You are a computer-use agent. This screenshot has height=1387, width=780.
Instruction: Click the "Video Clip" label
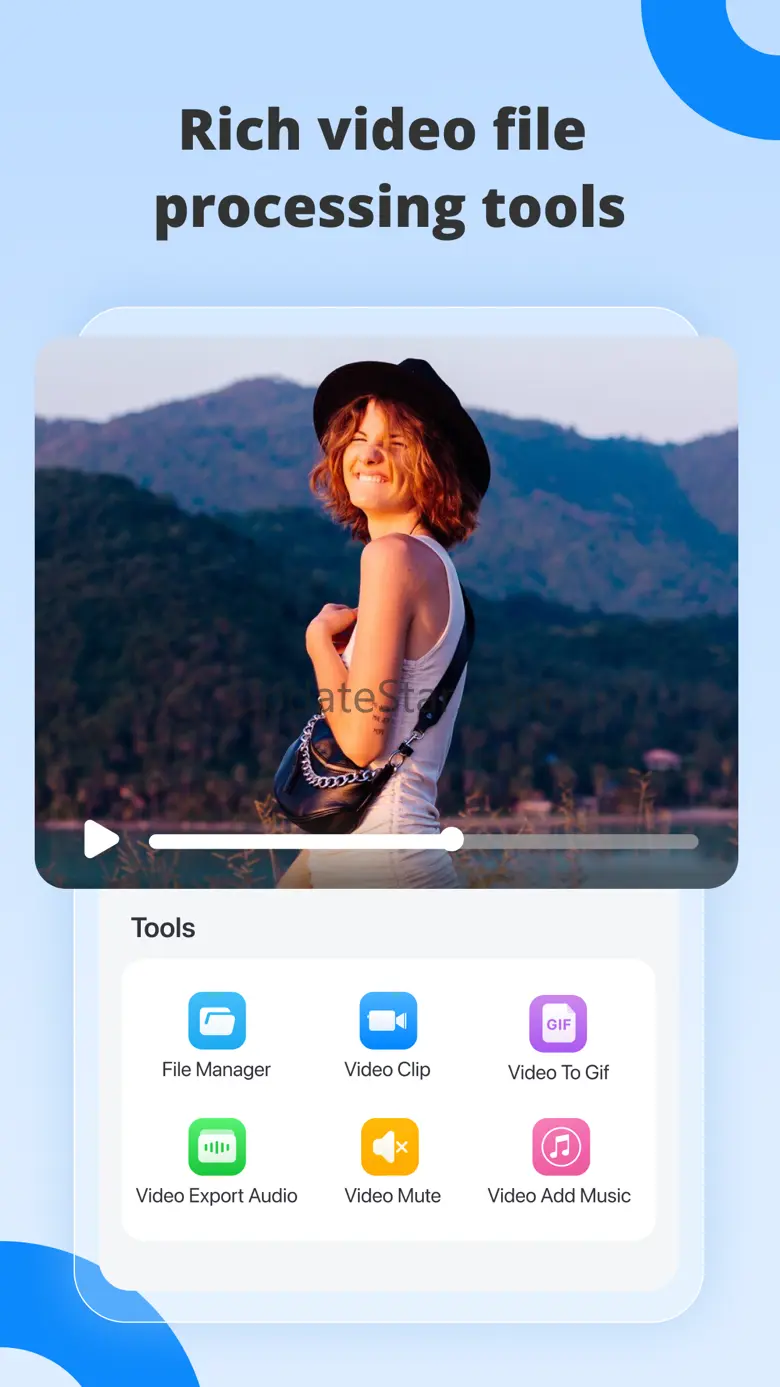pyautogui.click(x=387, y=1070)
